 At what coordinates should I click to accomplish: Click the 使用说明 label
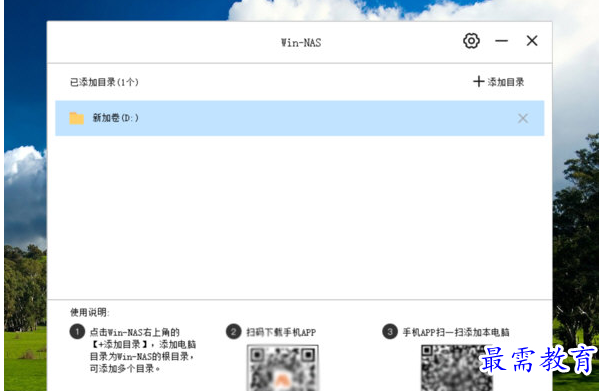pyautogui.click(x=90, y=312)
